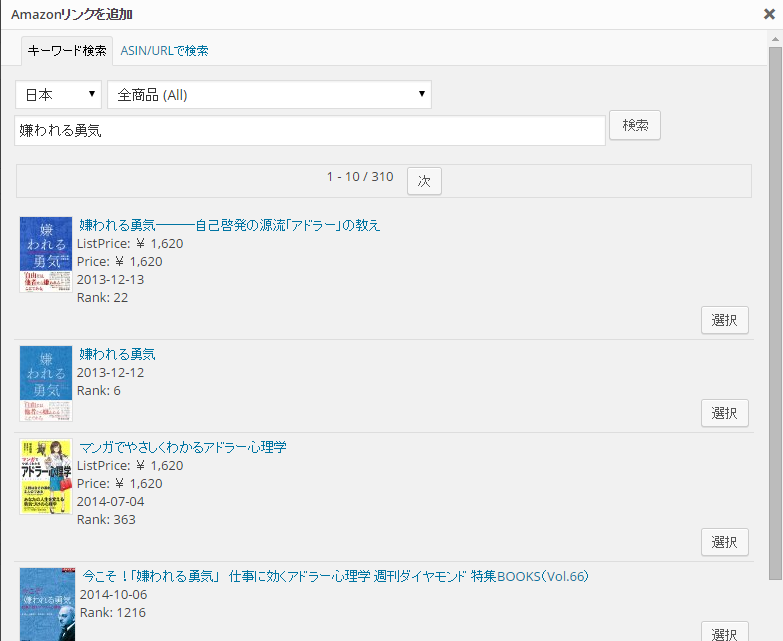The height and width of the screenshot is (641, 783).
Task: Click the 週刊ダイヤモンド book cover thumbnail
Action: pos(47,604)
